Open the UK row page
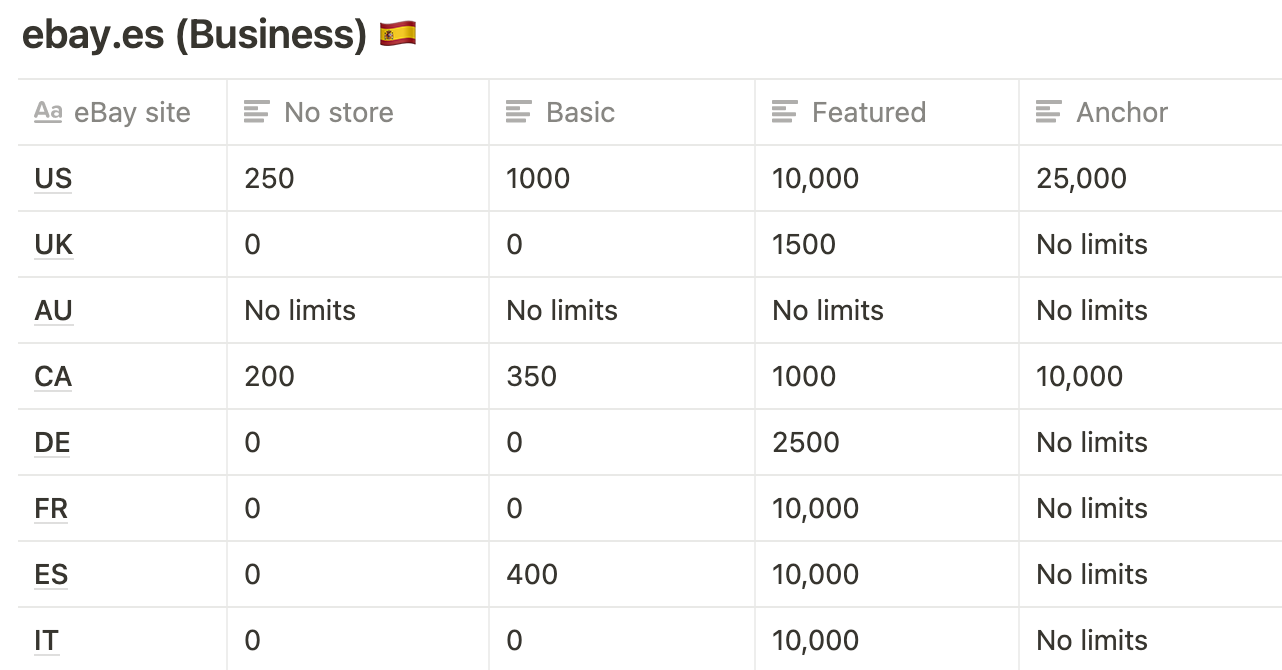The width and height of the screenshot is (1282, 670). pyautogui.click(x=53, y=244)
